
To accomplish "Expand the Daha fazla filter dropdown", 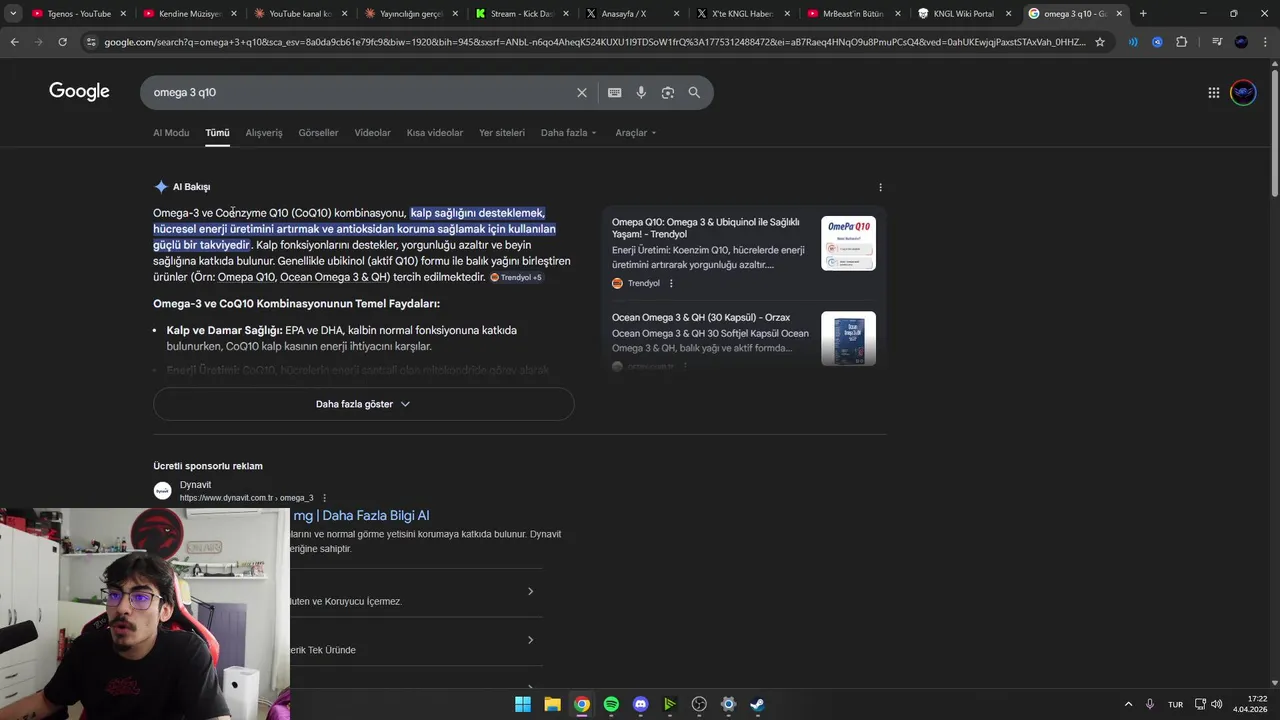I will coord(568,133).
